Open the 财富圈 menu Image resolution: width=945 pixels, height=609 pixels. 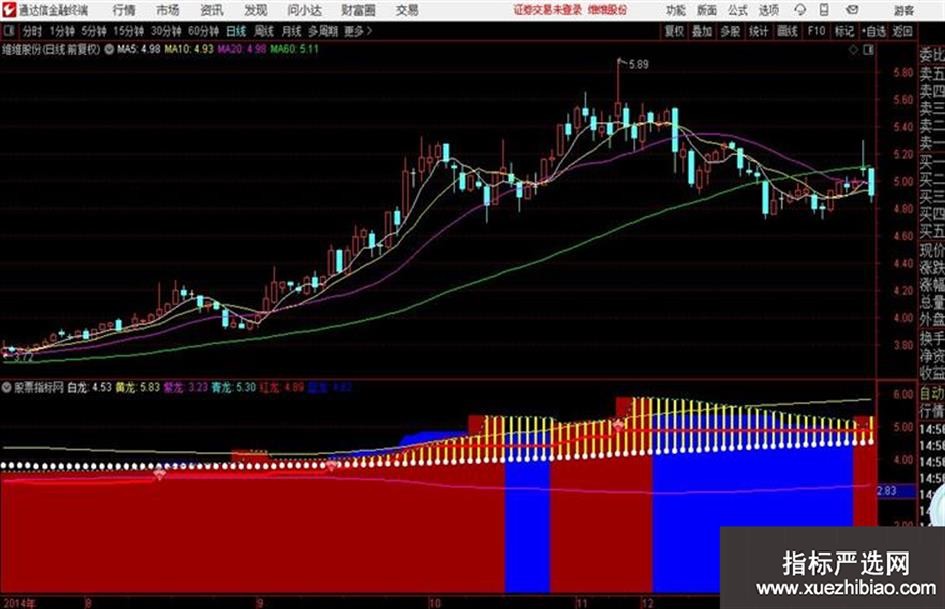tap(358, 10)
